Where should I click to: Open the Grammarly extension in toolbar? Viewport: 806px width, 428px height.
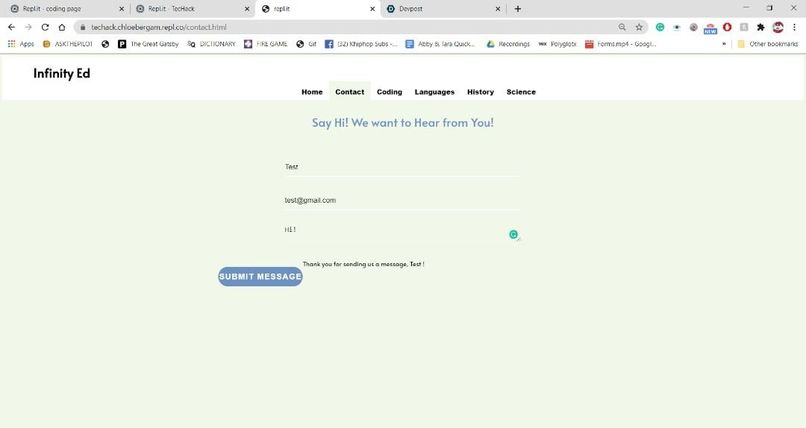pyautogui.click(x=660, y=27)
